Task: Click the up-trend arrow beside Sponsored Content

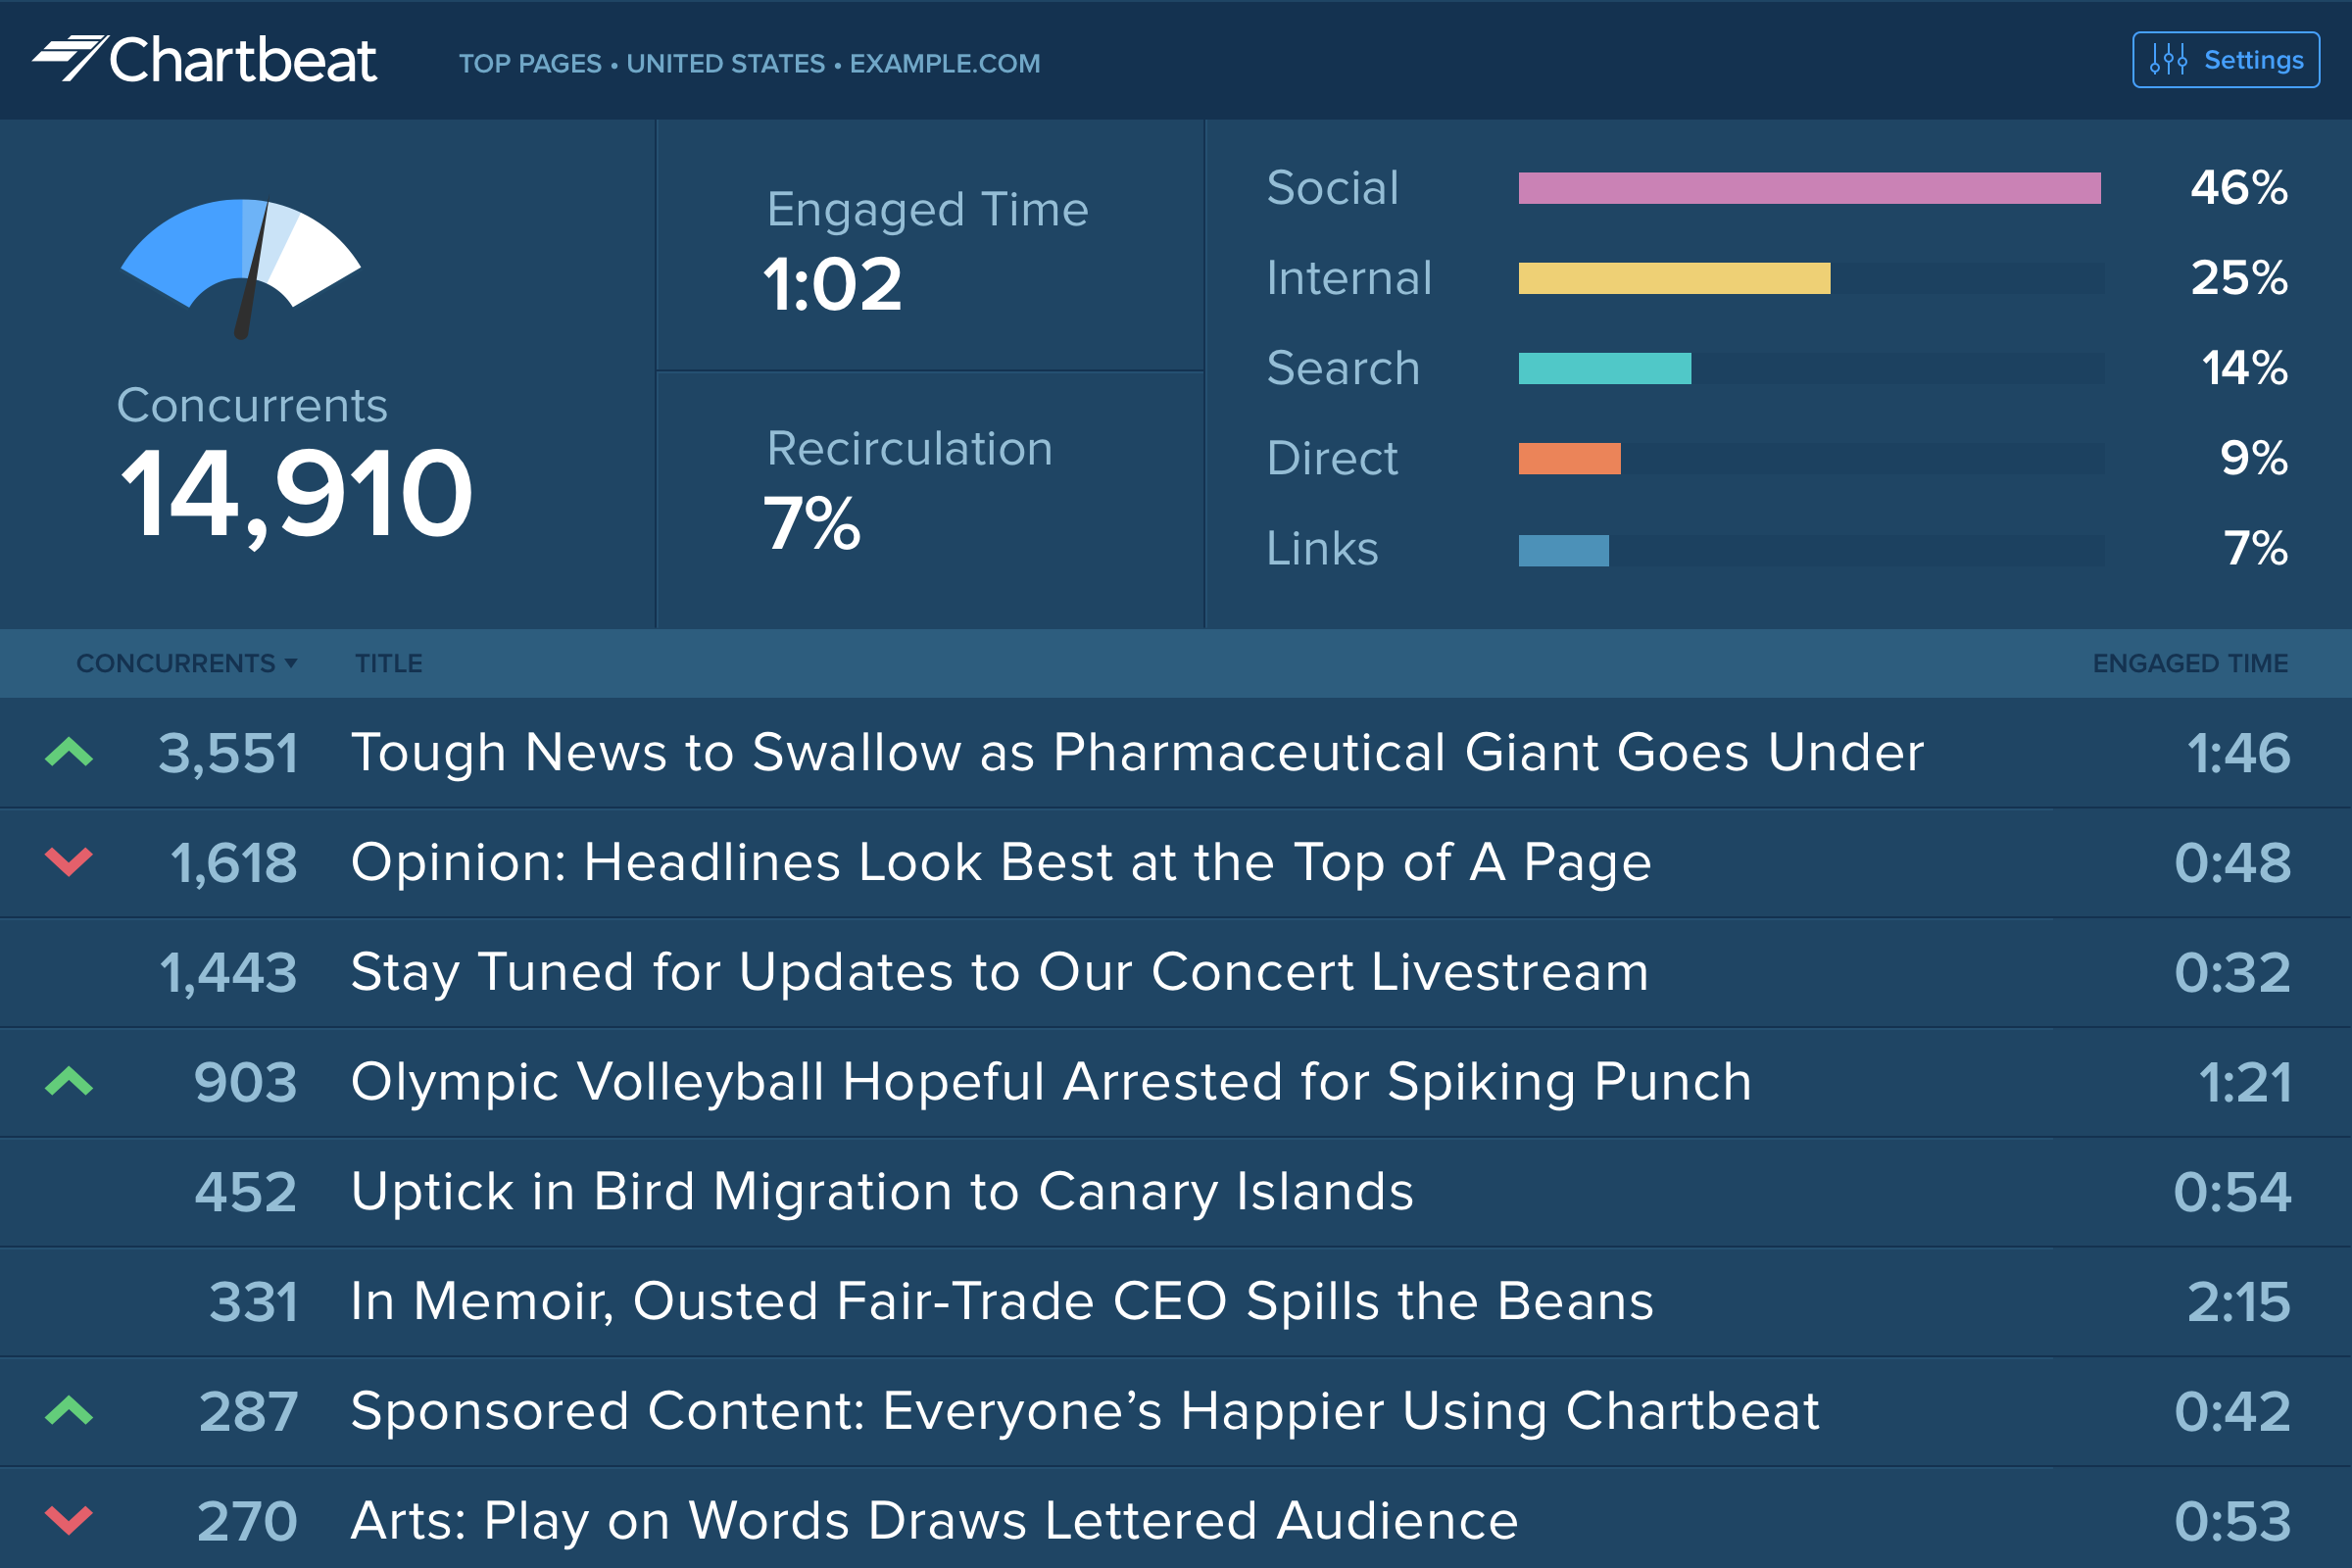Action: pyautogui.click(x=68, y=1412)
